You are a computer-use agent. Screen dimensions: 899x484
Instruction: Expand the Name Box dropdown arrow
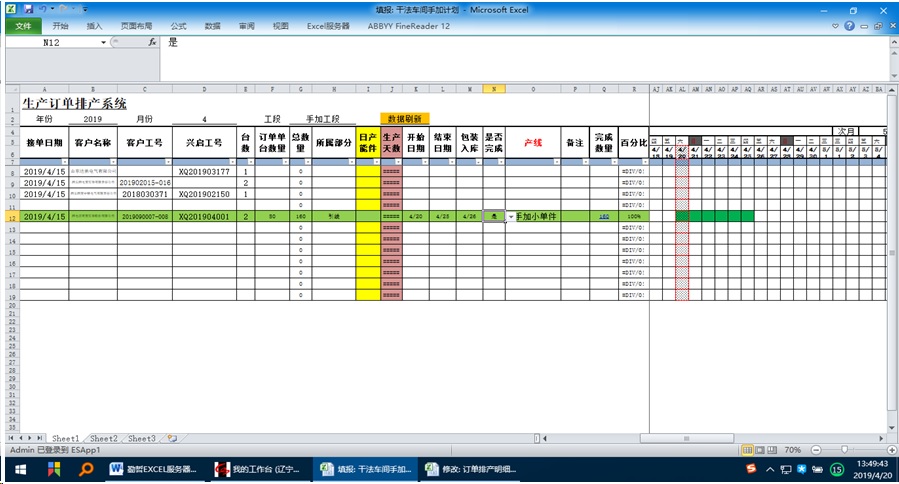(x=103, y=43)
